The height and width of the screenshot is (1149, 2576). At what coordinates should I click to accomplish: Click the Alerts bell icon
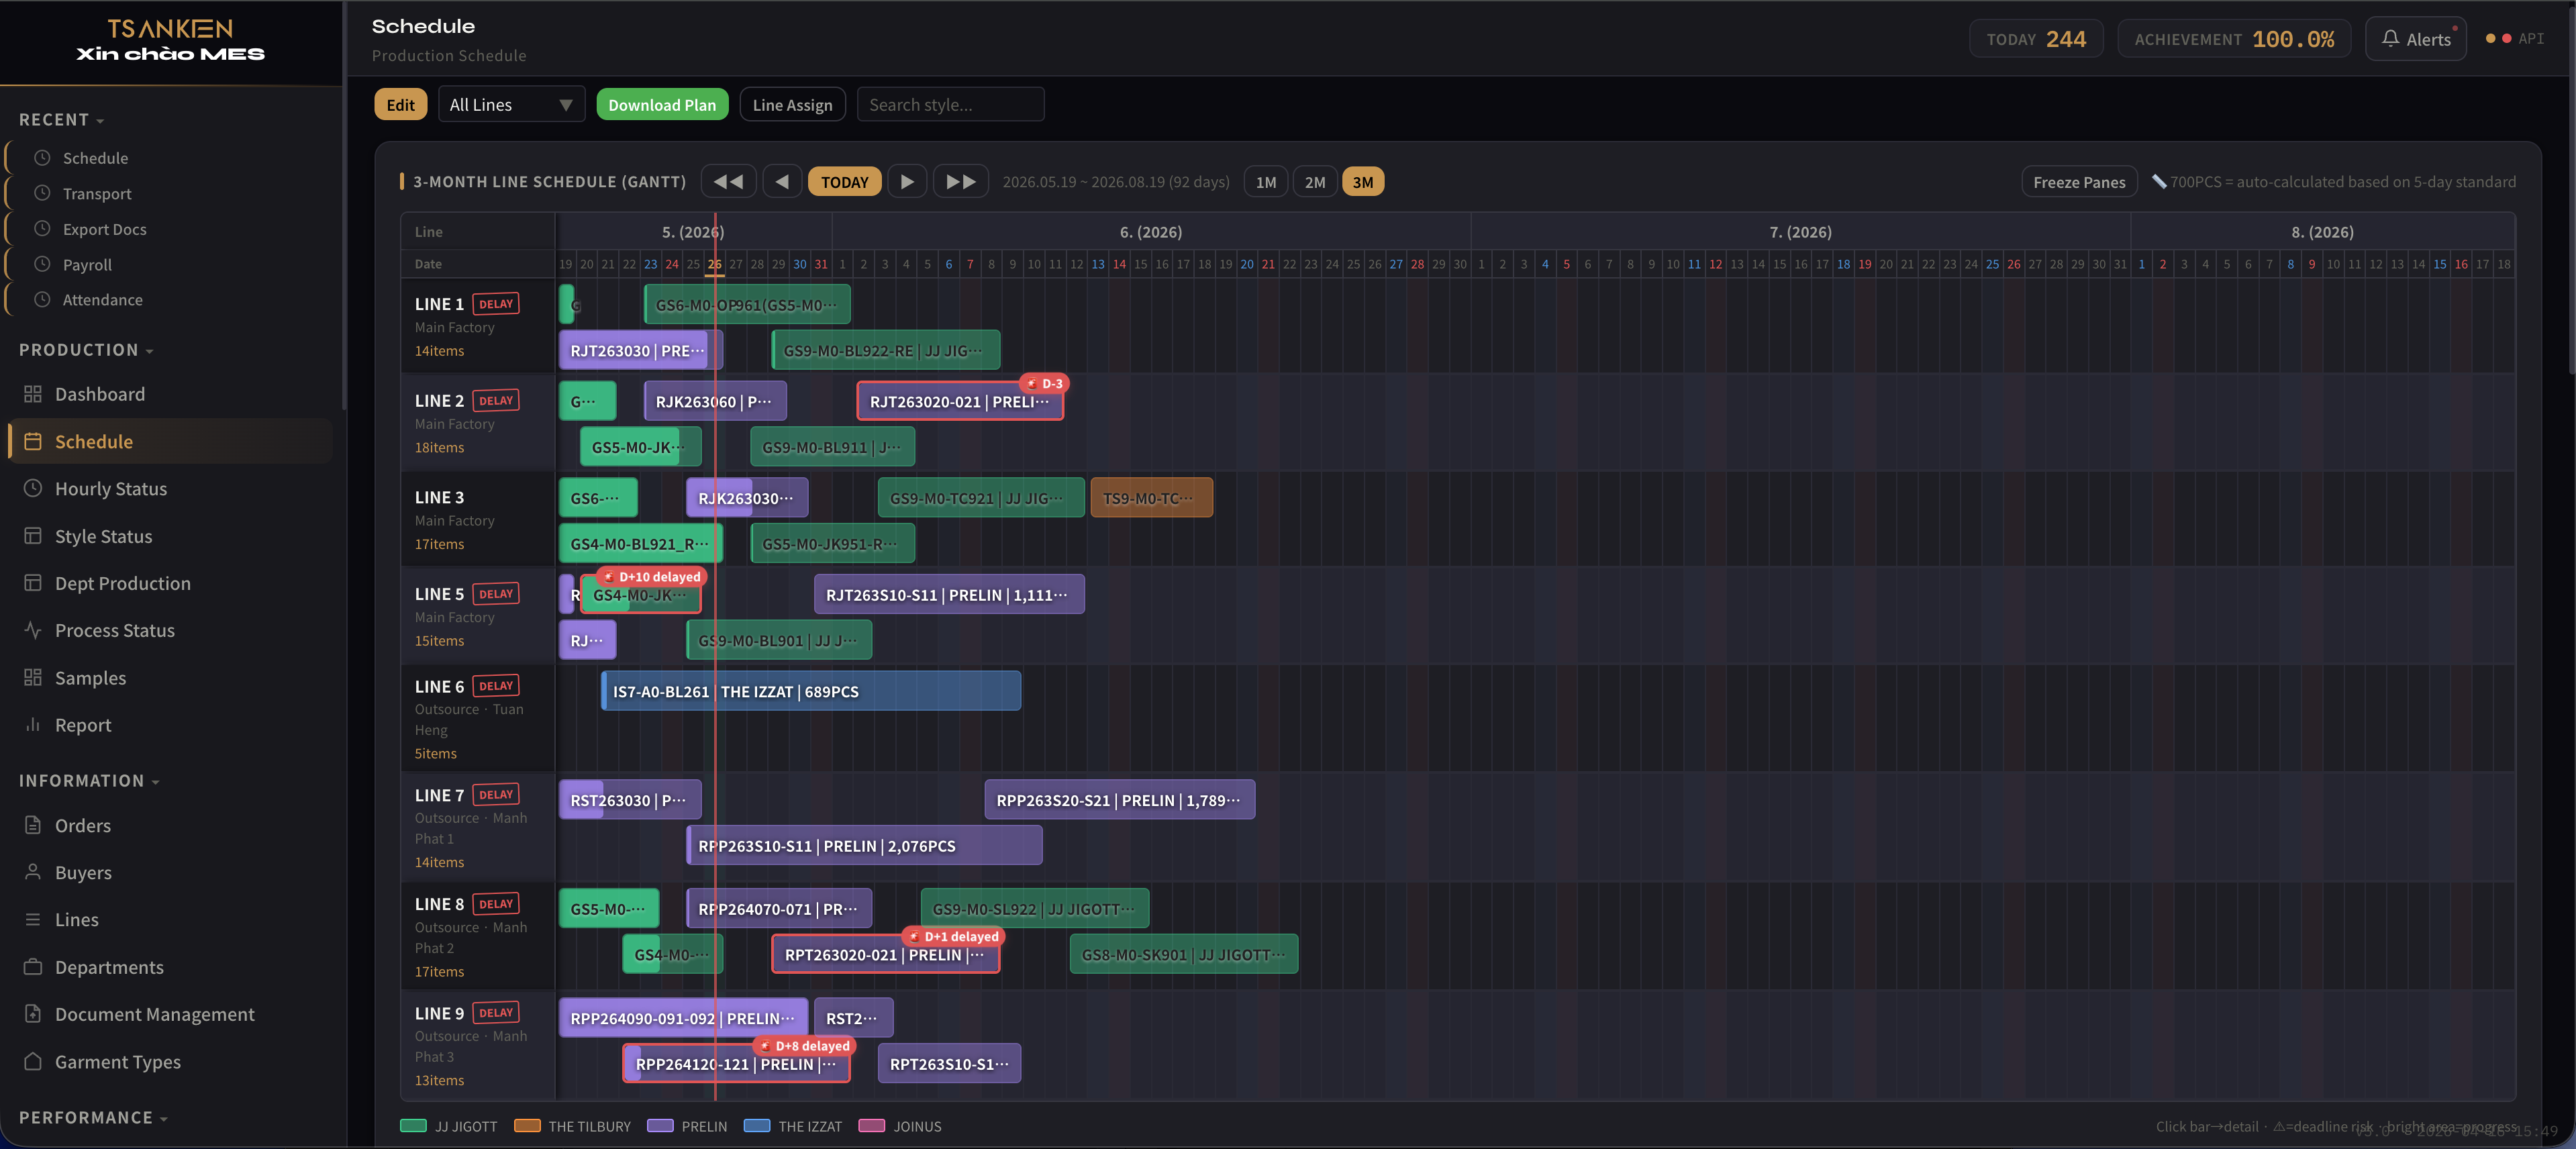click(2391, 38)
